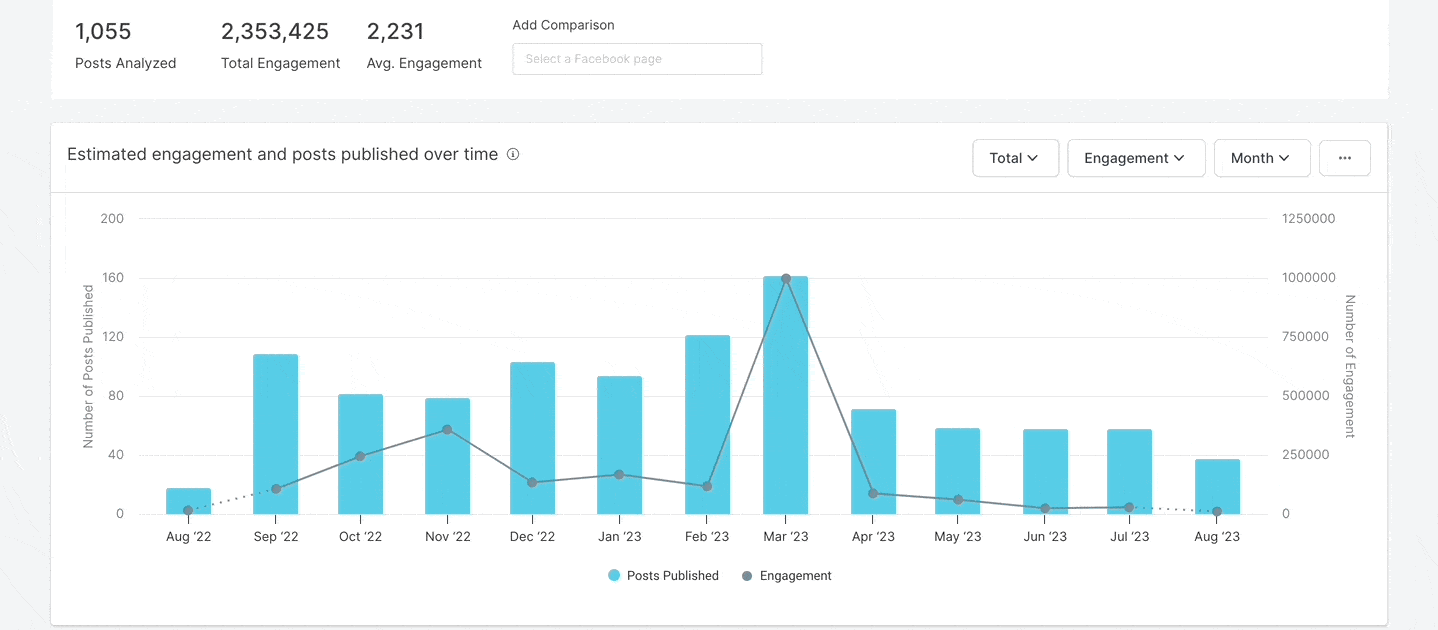Switch time granularity via the Month dropdown
Screen dimensions: 1438x630
point(1262,158)
